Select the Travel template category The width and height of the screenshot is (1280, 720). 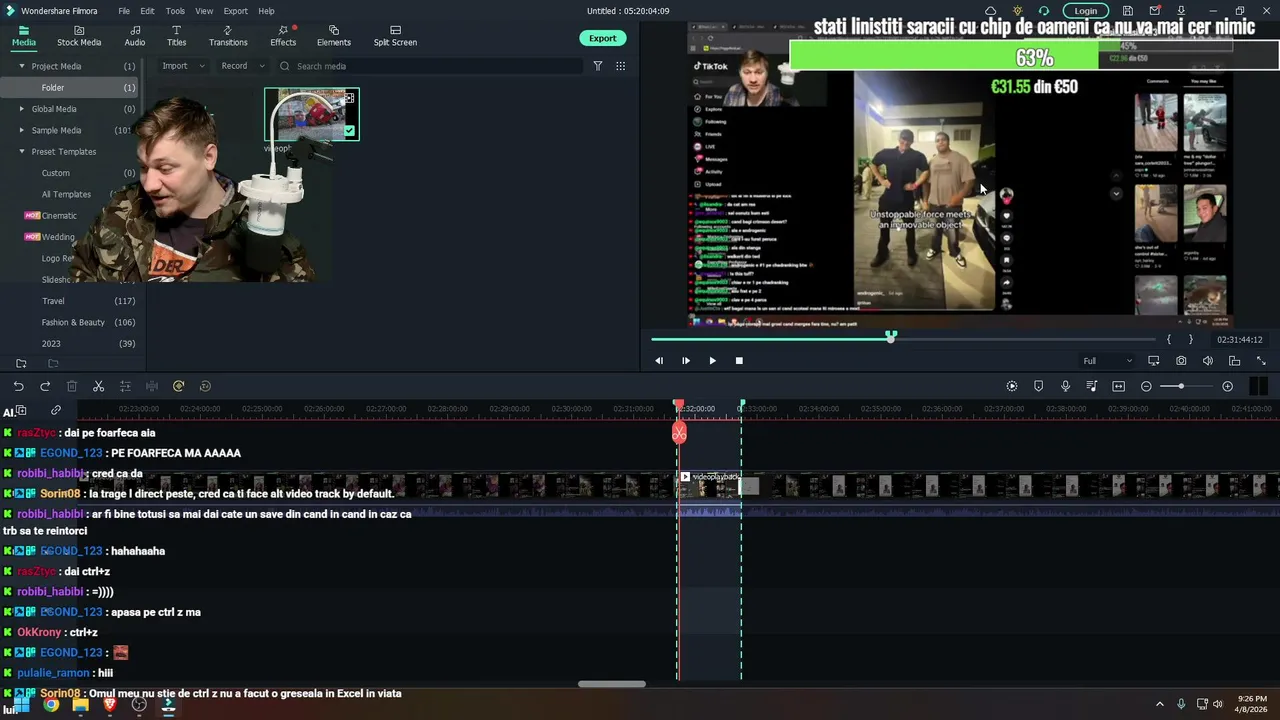(53, 301)
